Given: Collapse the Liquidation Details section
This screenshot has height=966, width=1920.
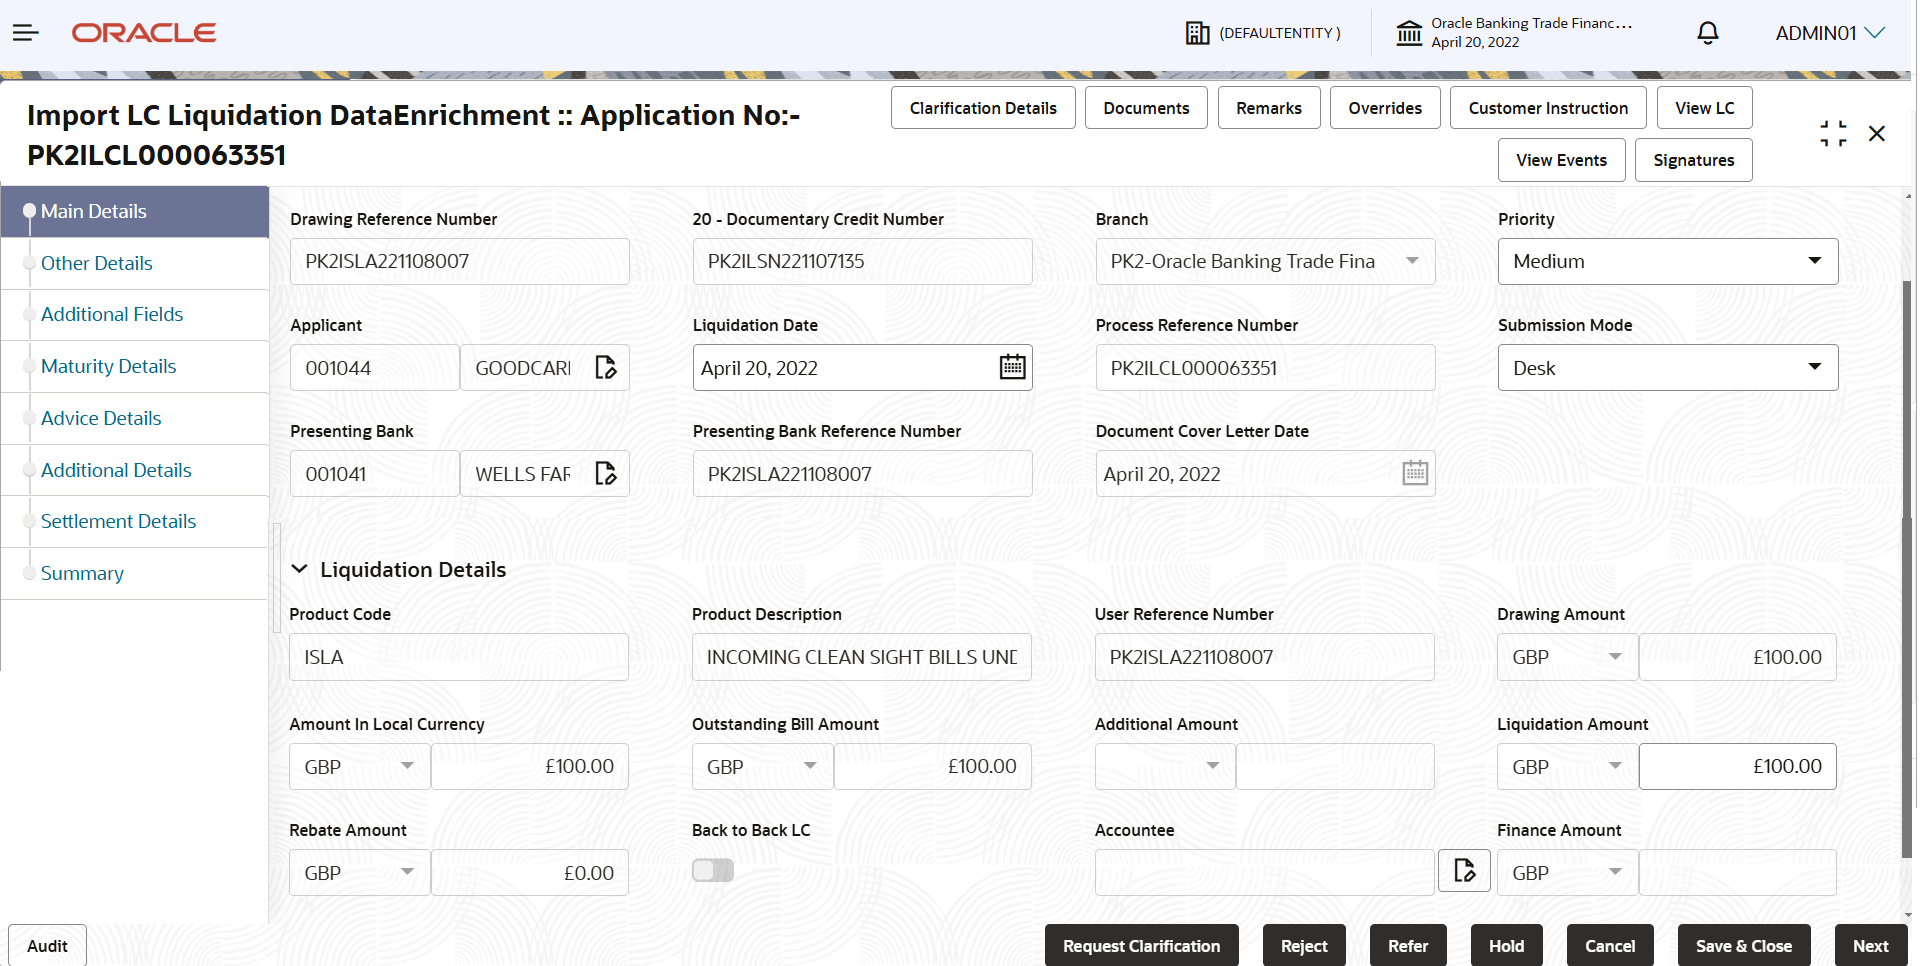Looking at the screenshot, I should 299,569.
